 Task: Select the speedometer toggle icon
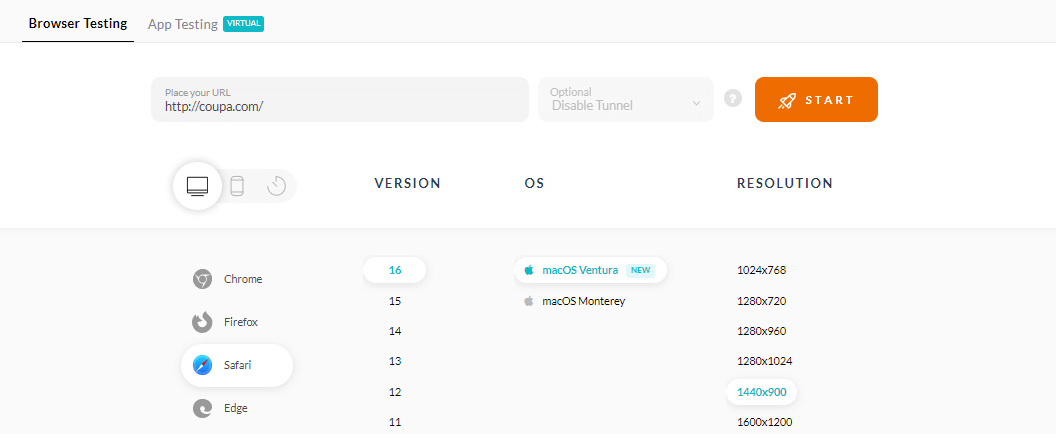pyautogui.click(x=276, y=186)
